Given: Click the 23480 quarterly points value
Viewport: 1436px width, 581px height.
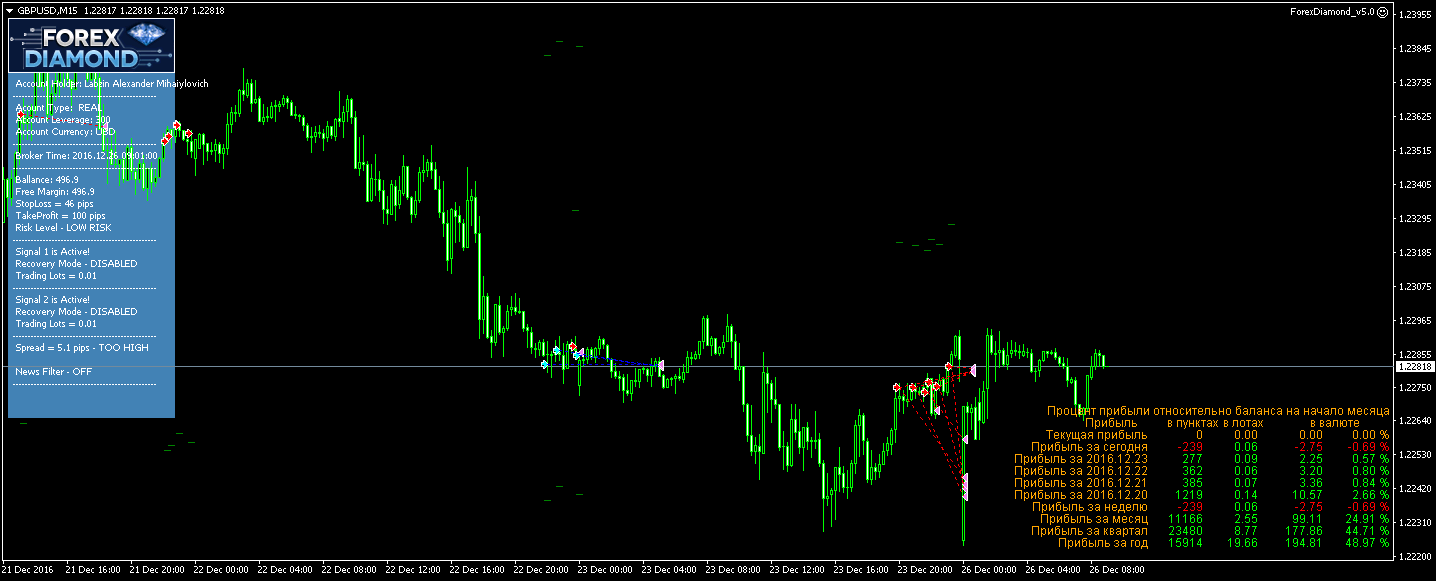Looking at the screenshot, I should (x=1184, y=531).
